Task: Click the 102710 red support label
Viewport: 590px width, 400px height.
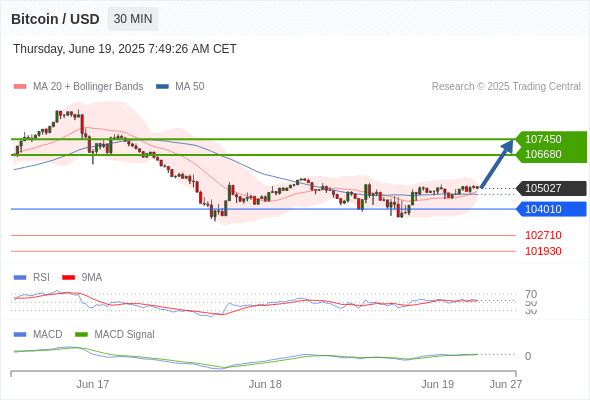Action: [x=543, y=235]
